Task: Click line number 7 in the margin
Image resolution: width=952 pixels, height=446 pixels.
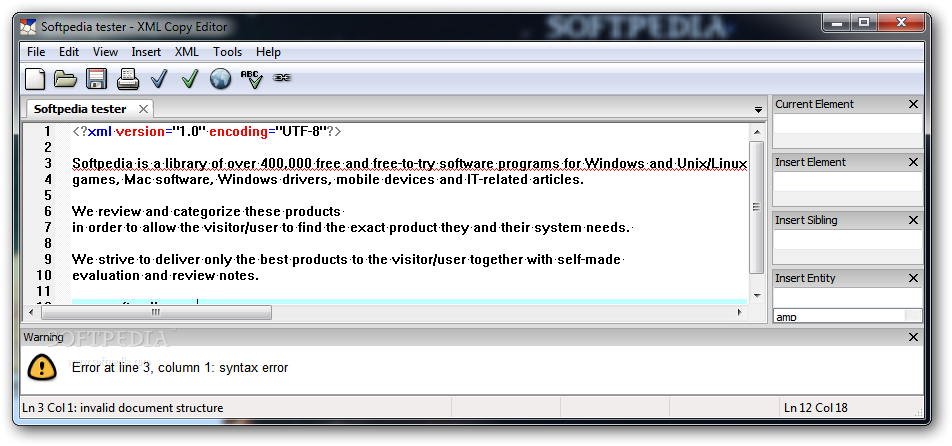Action: [47, 228]
